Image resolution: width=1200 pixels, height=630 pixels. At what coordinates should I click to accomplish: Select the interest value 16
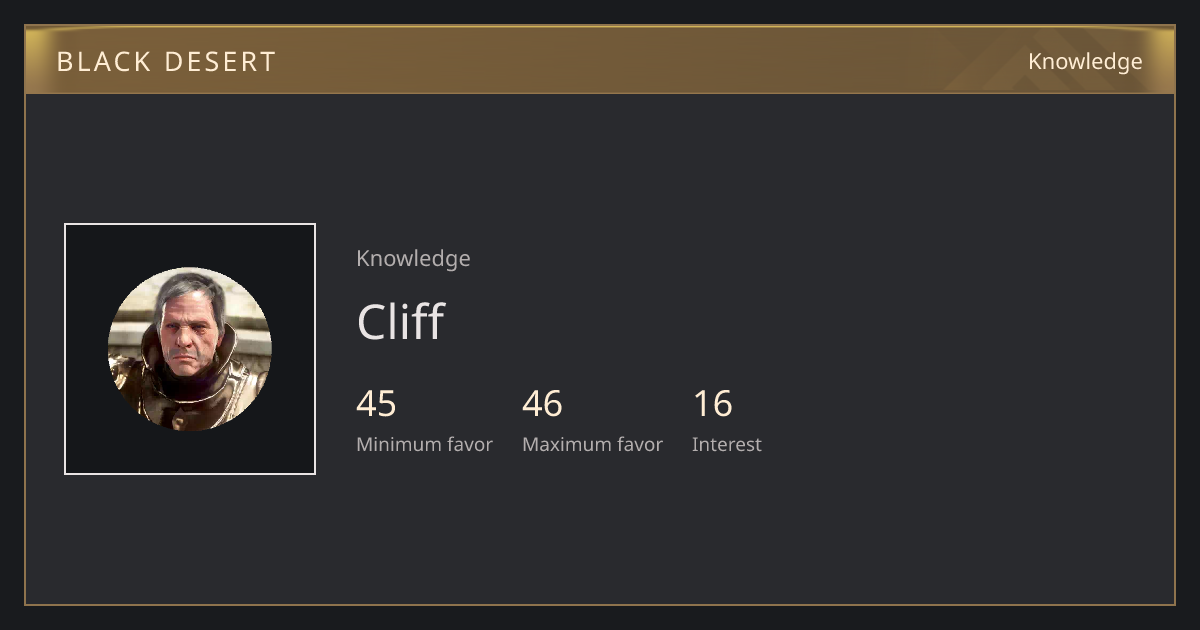pos(712,404)
